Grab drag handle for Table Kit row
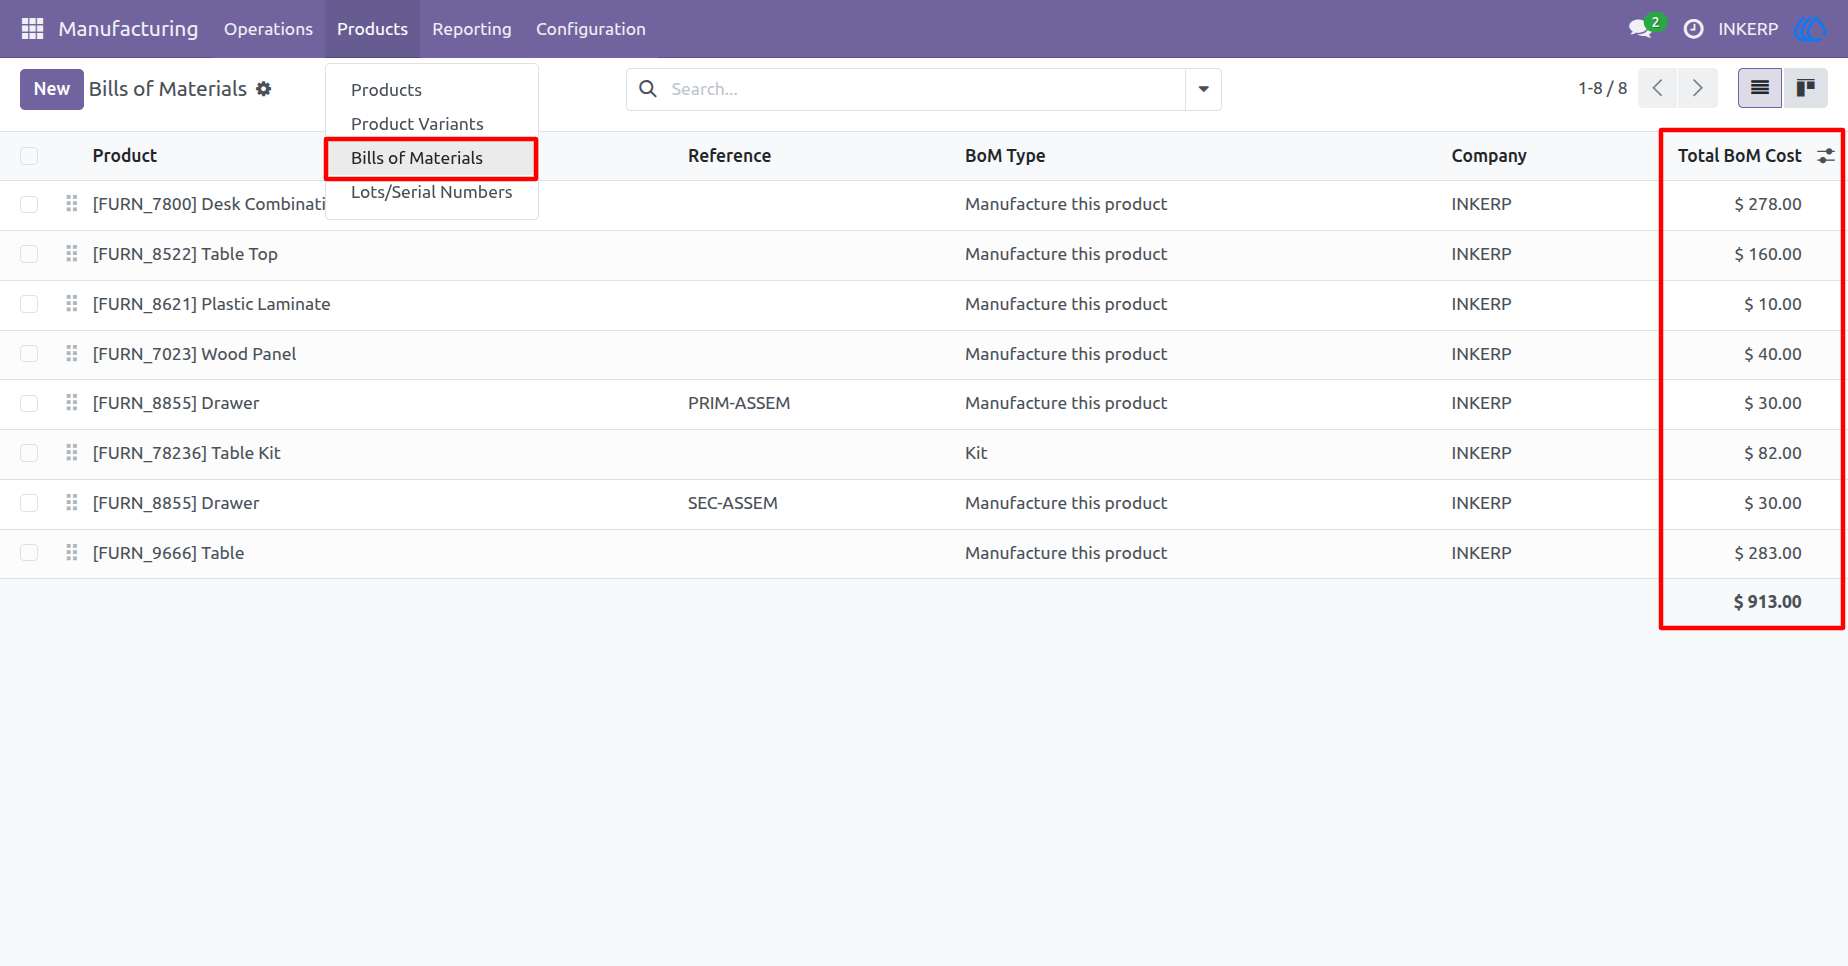This screenshot has height=966, width=1848. pos(72,453)
